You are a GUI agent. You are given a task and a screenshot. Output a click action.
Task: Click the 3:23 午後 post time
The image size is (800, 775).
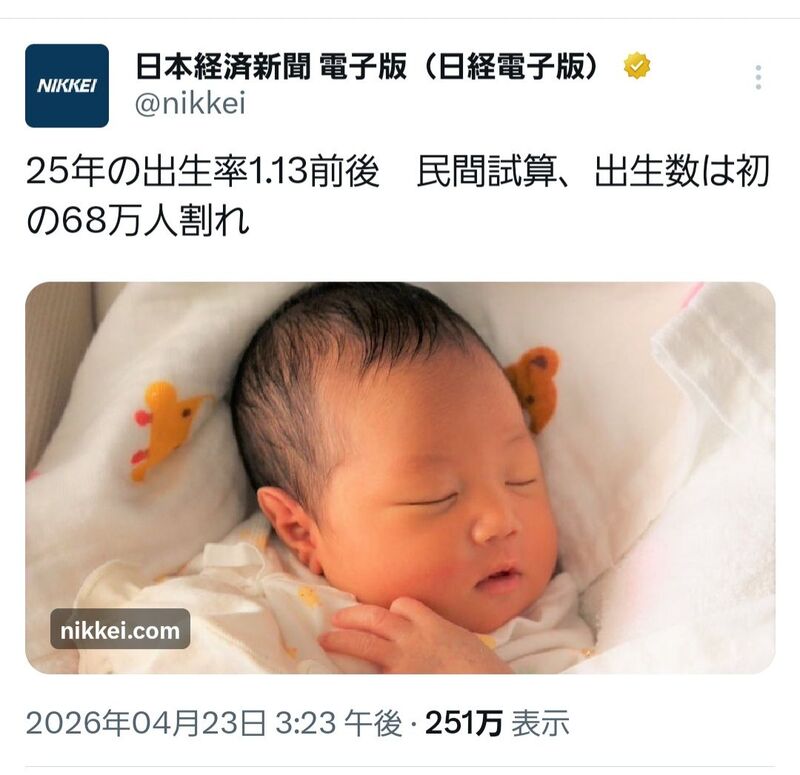[x=338, y=723]
